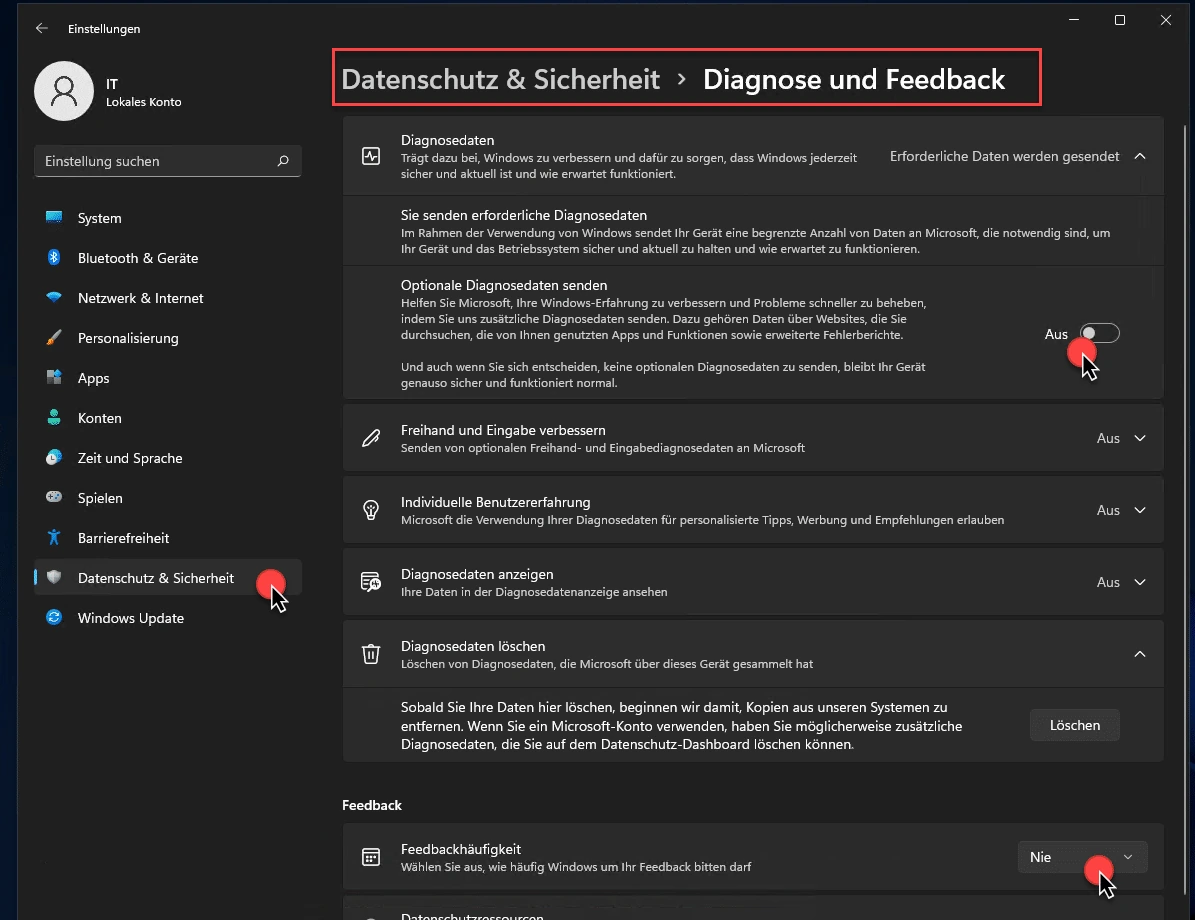Select Konten in the sidebar

pos(168,418)
